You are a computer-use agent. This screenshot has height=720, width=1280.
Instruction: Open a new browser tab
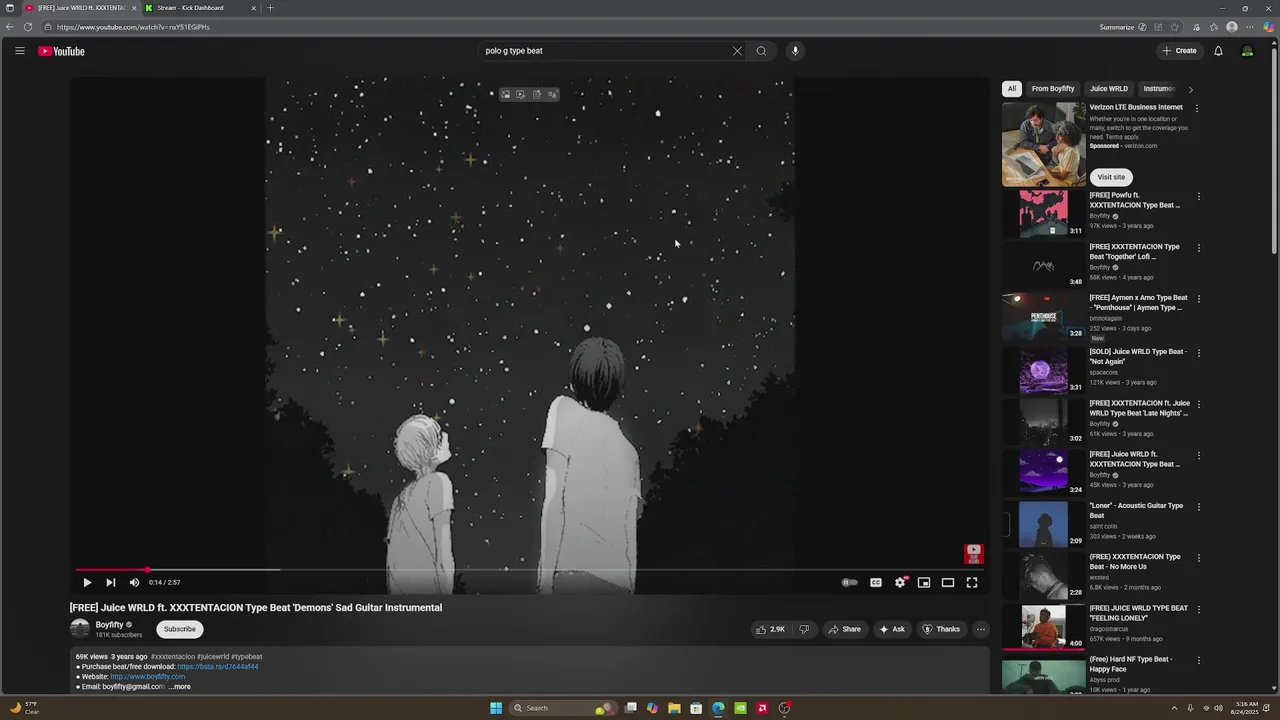tap(270, 8)
